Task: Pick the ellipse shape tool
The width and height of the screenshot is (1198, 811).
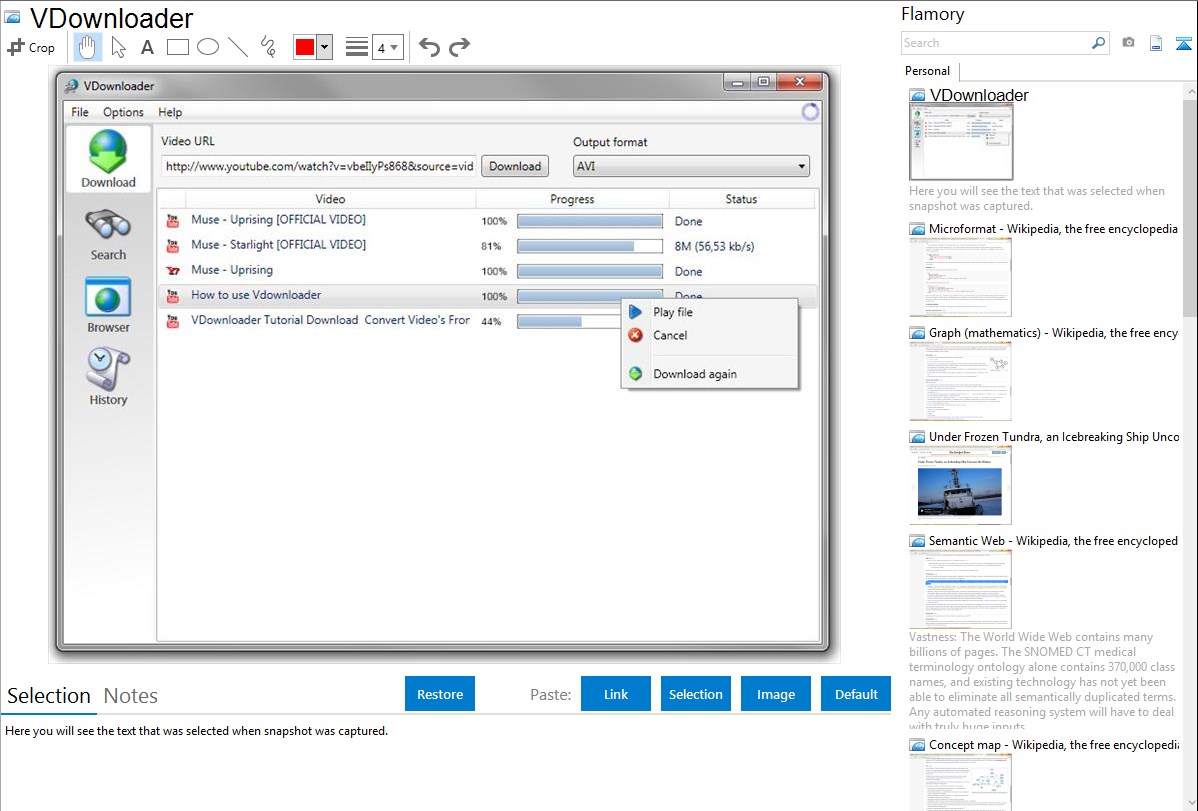Action: tap(208, 47)
